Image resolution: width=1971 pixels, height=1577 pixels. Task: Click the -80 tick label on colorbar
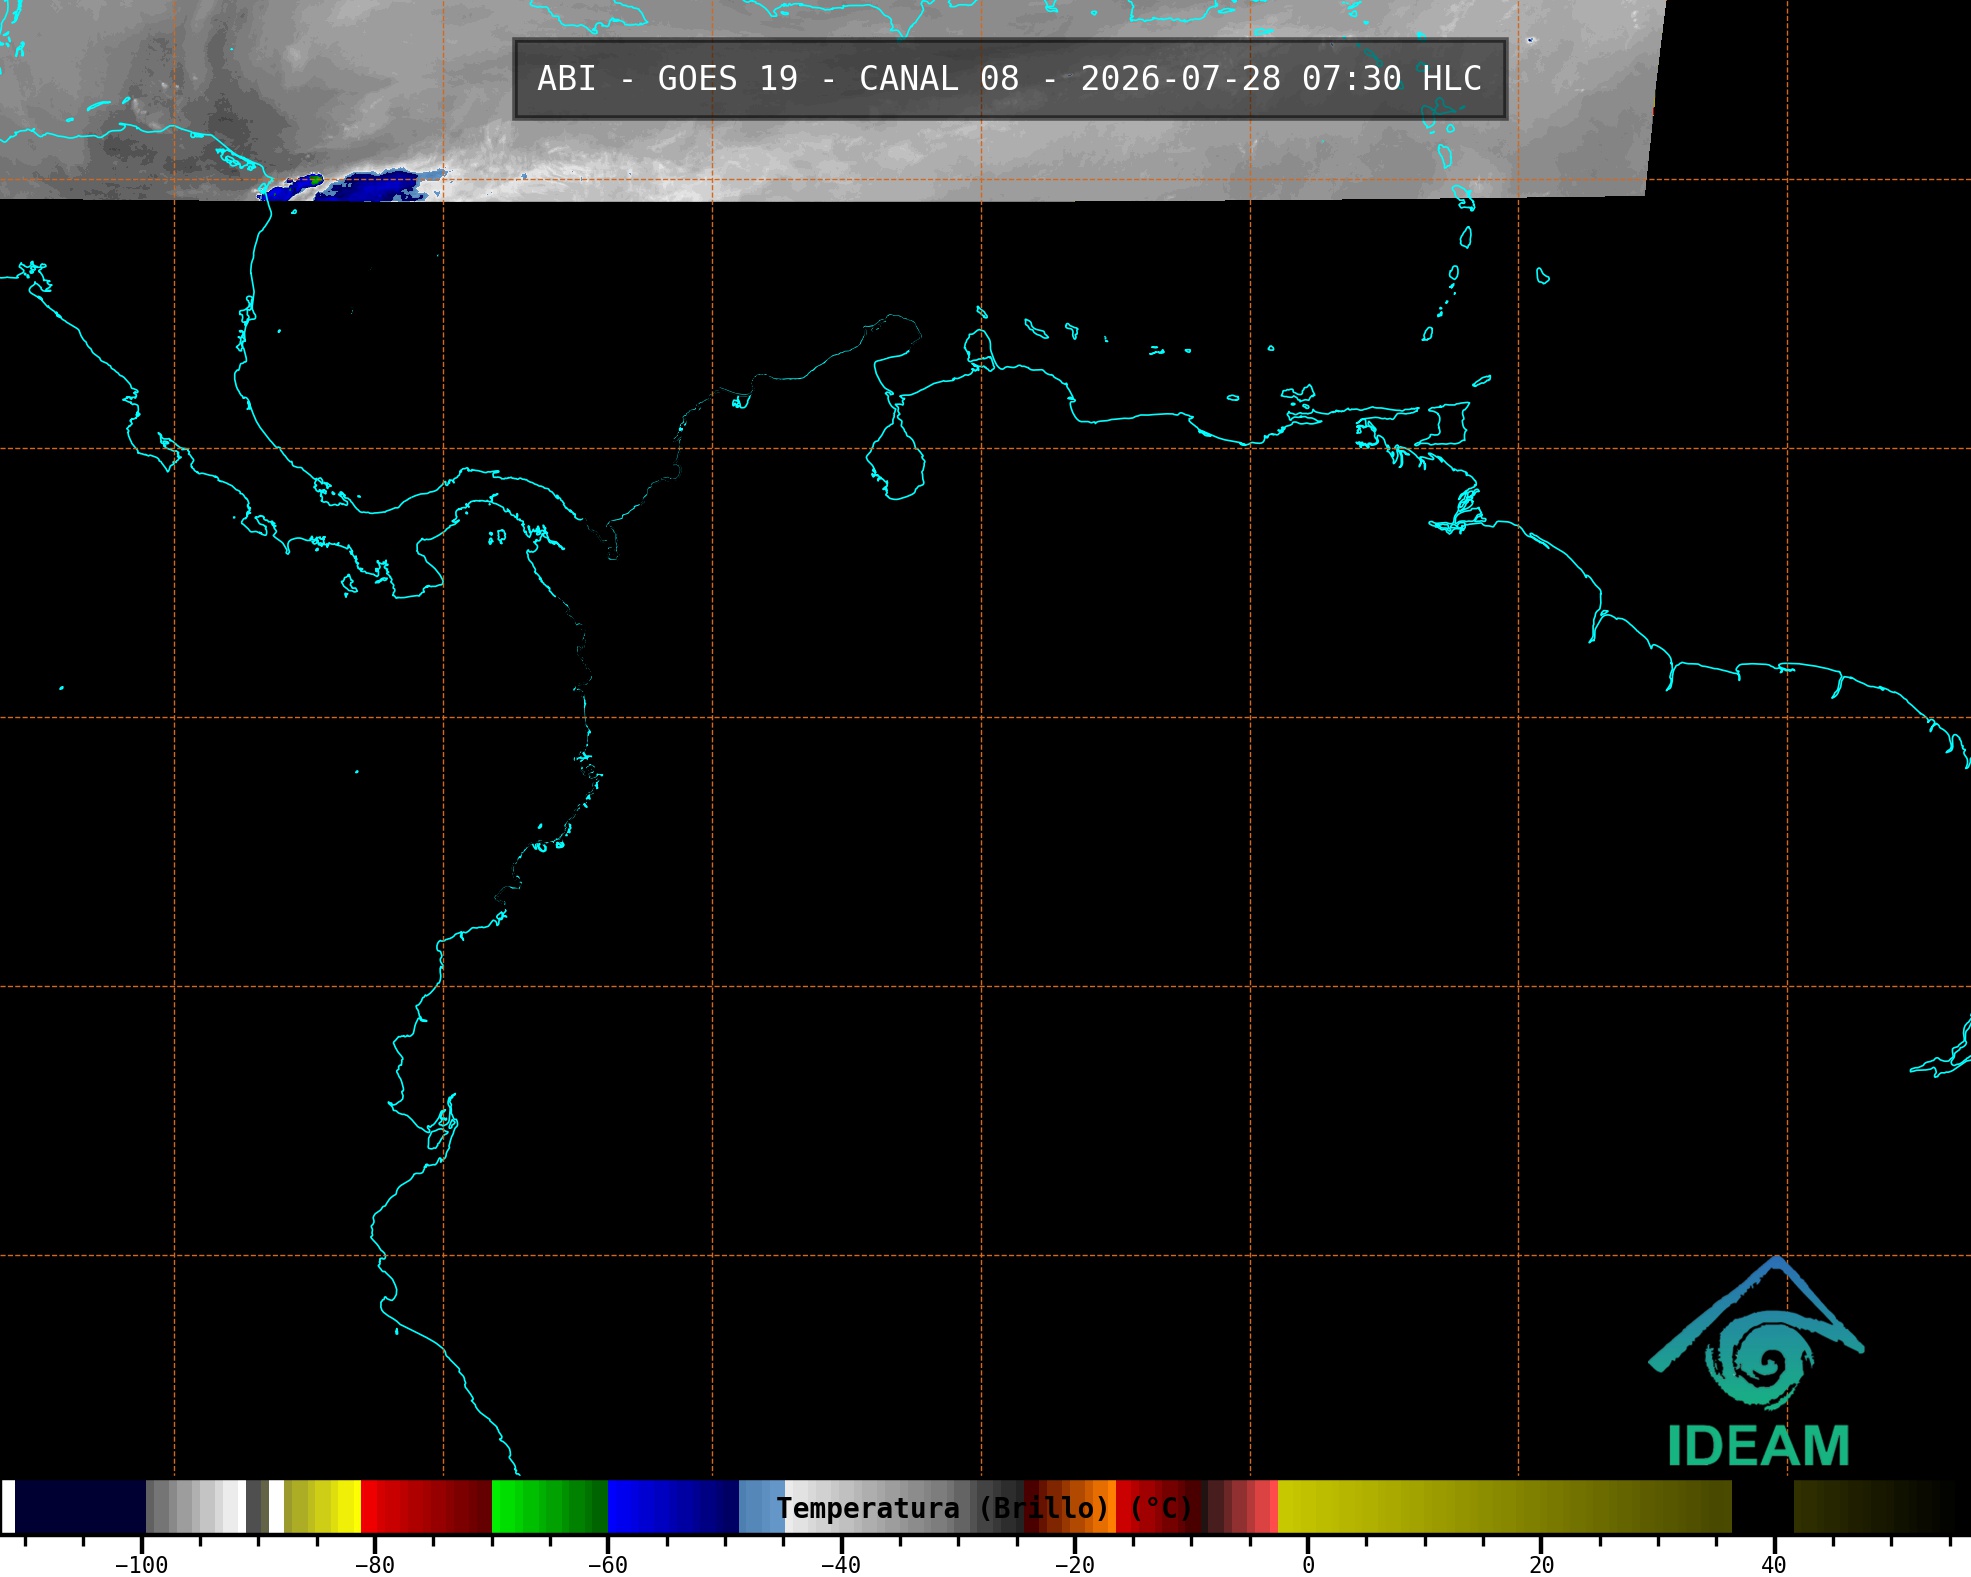tap(374, 1565)
